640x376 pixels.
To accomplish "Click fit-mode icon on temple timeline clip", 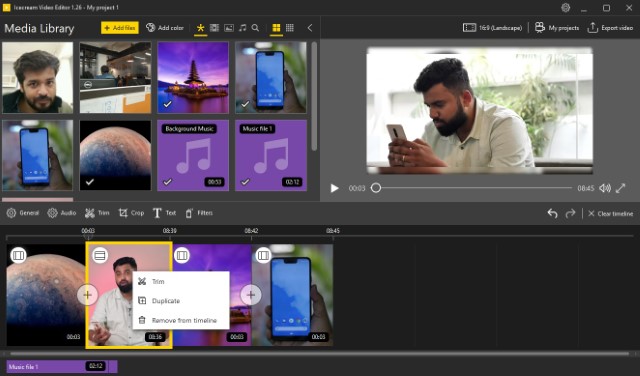I will (182, 256).
